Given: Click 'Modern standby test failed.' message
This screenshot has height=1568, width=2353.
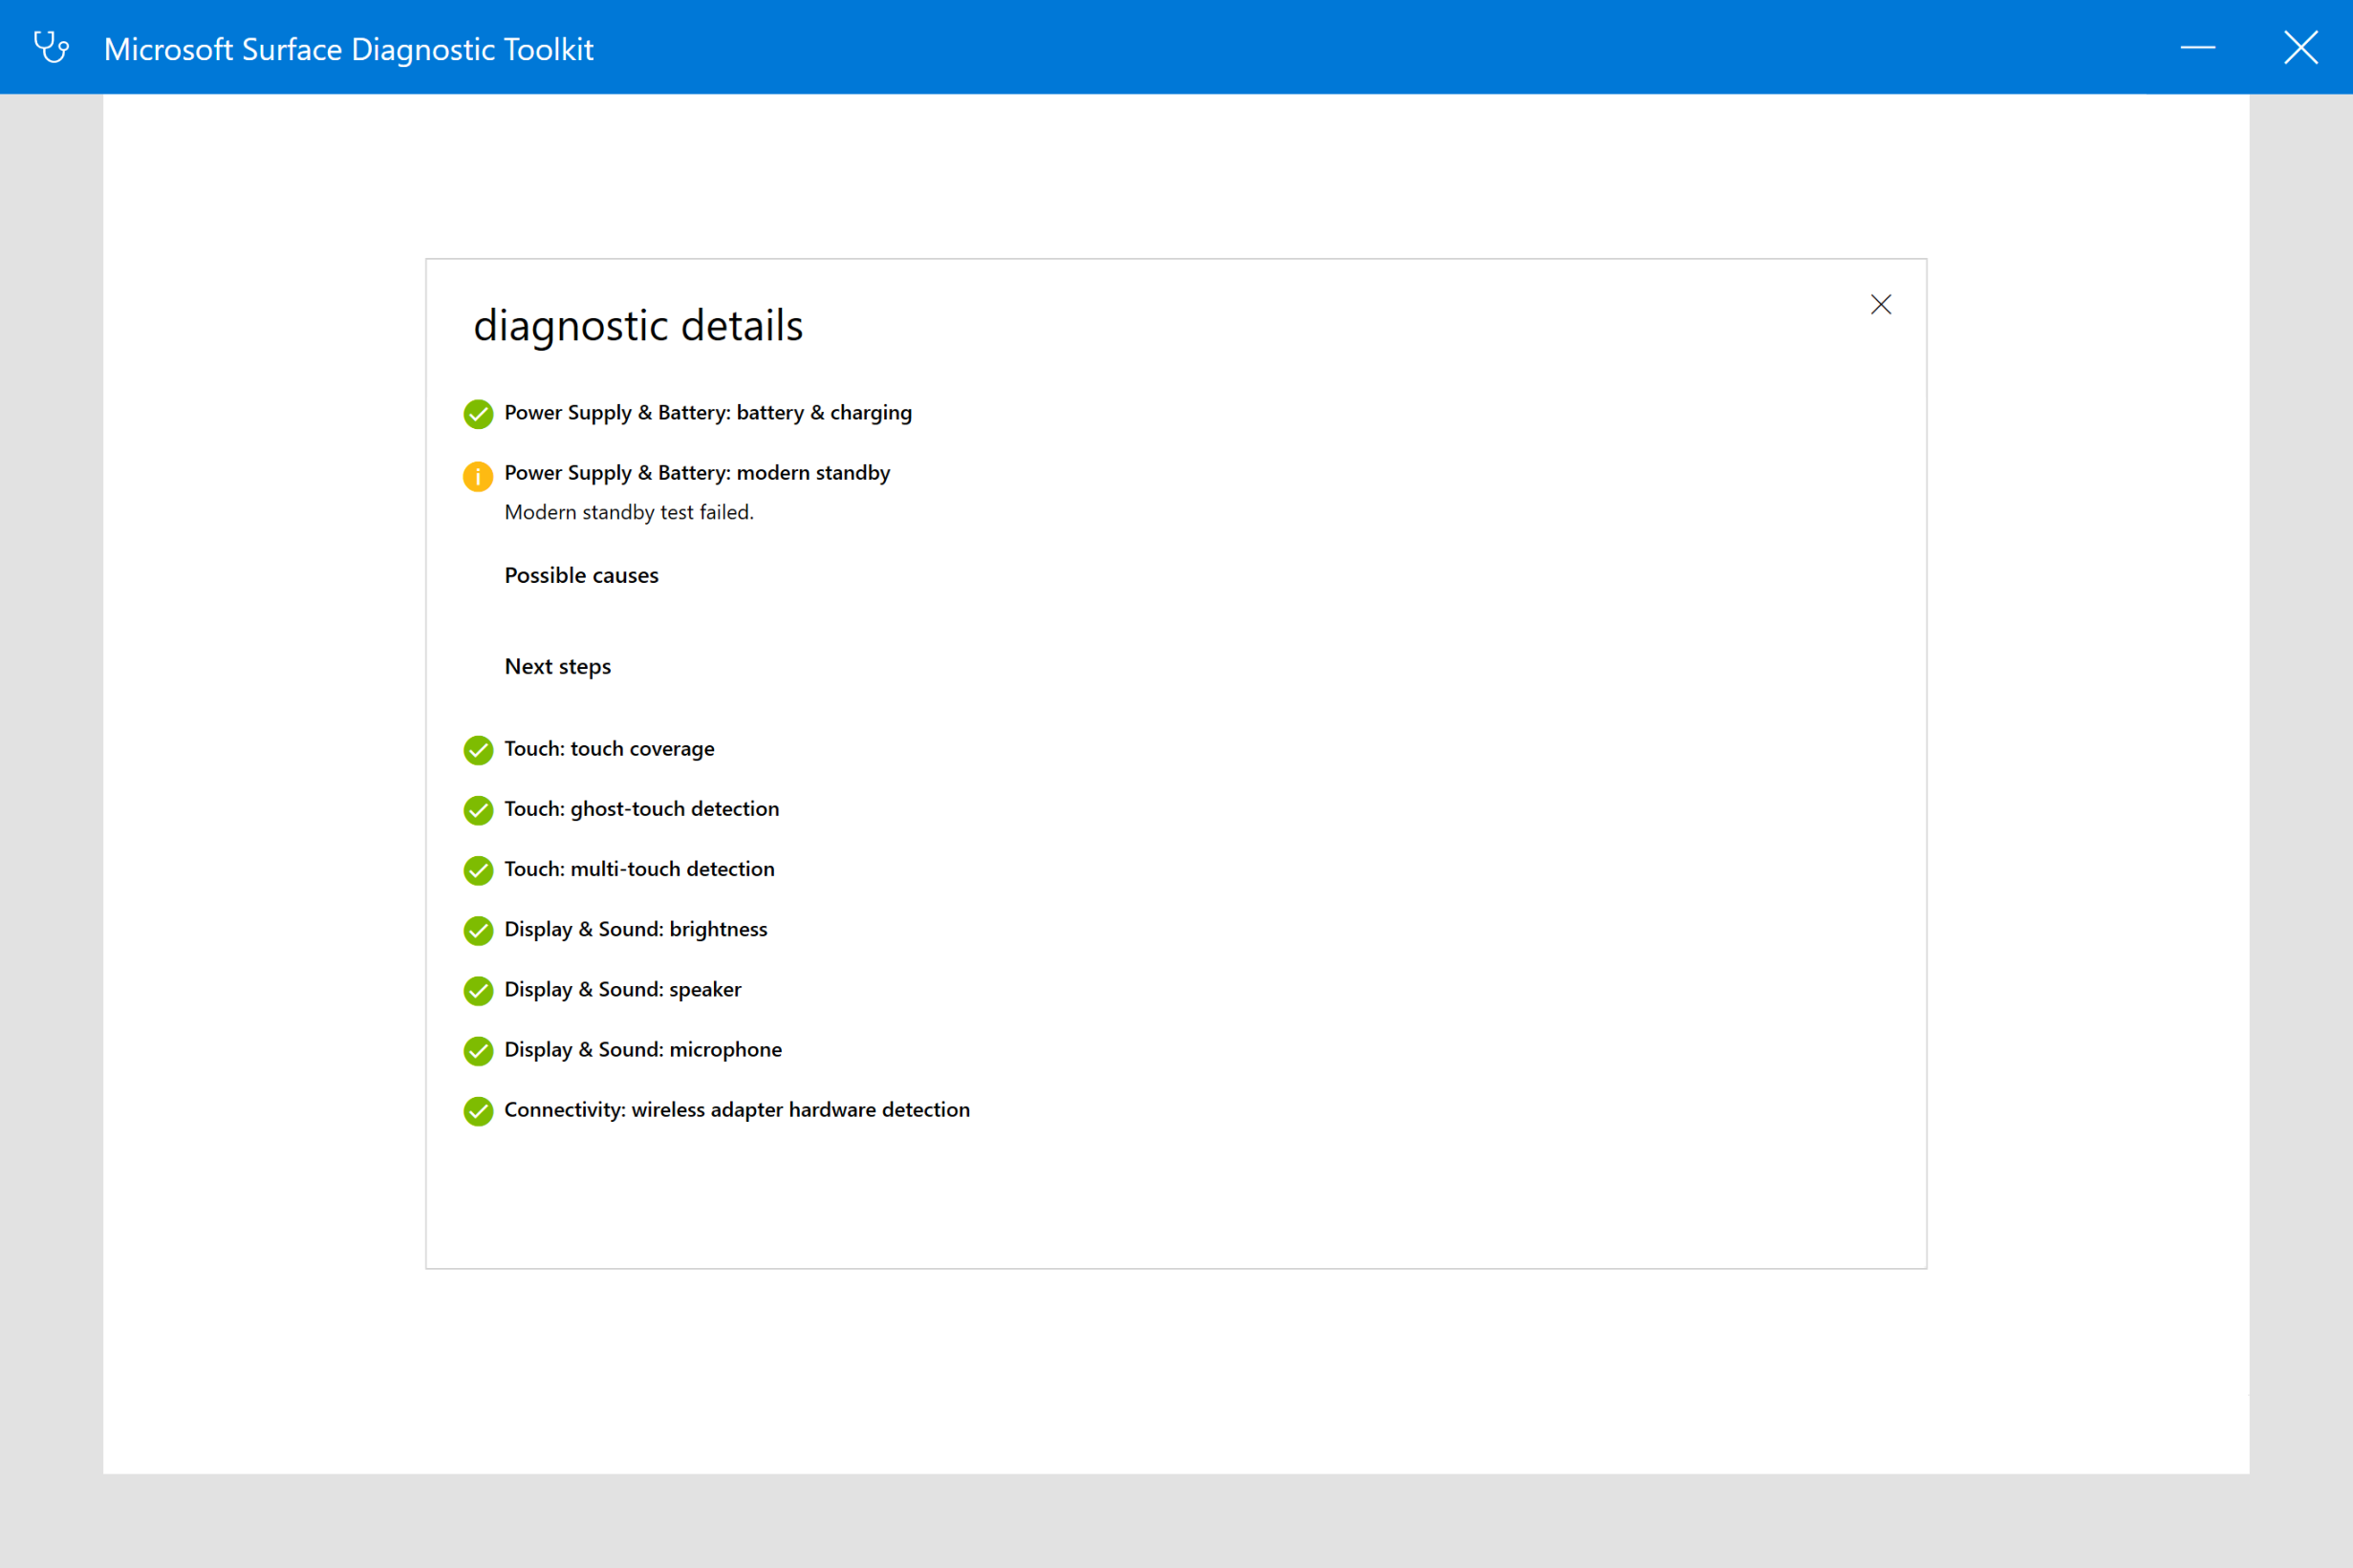Looking at the screenshot, I should pos(629,512).
